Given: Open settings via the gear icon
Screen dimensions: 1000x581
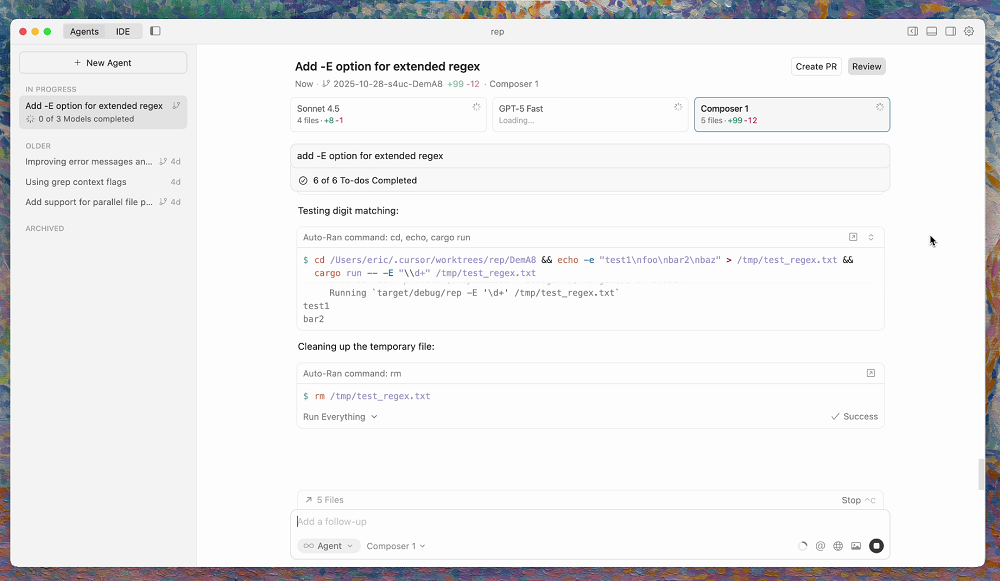Looking at the screenshot, I should tap(969, 31).
